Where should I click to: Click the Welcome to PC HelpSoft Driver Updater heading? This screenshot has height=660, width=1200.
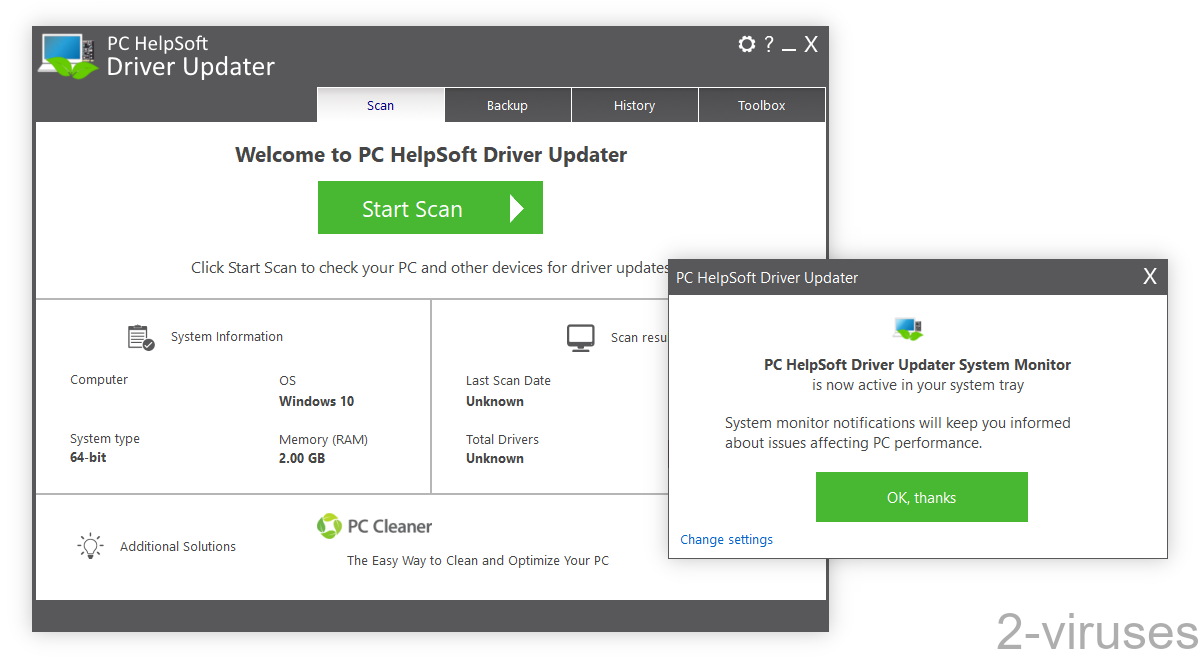coord(431,155)
